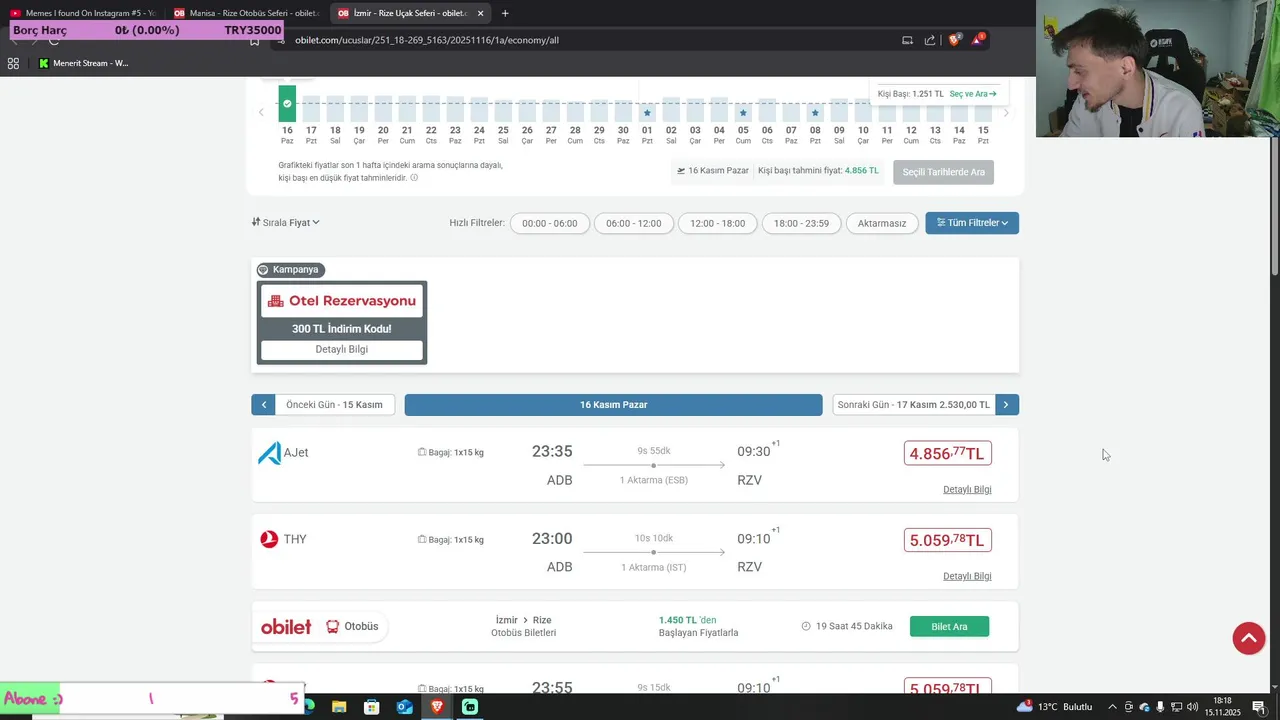
Task: Click the Brave browser taskbar icon
Action: [x=437, y=707]
